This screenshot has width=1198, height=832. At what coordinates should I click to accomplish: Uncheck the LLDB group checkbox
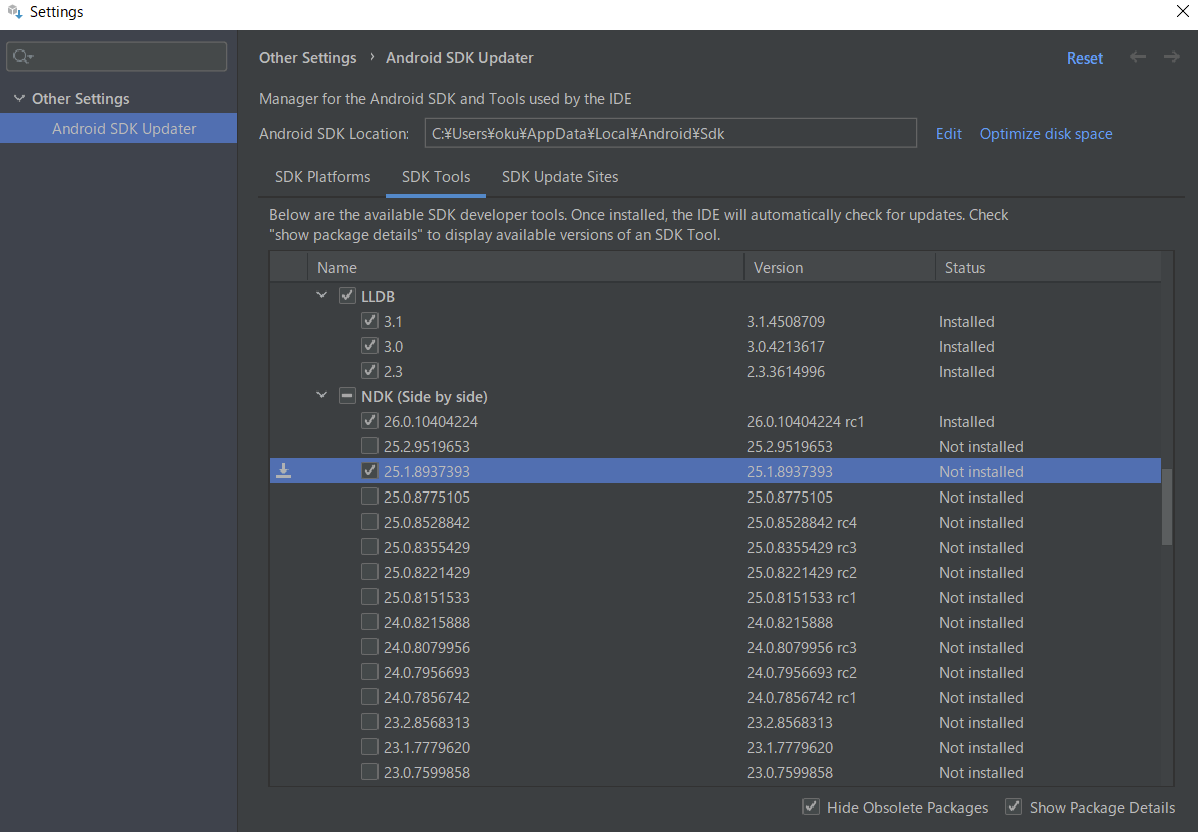point(347,296)
